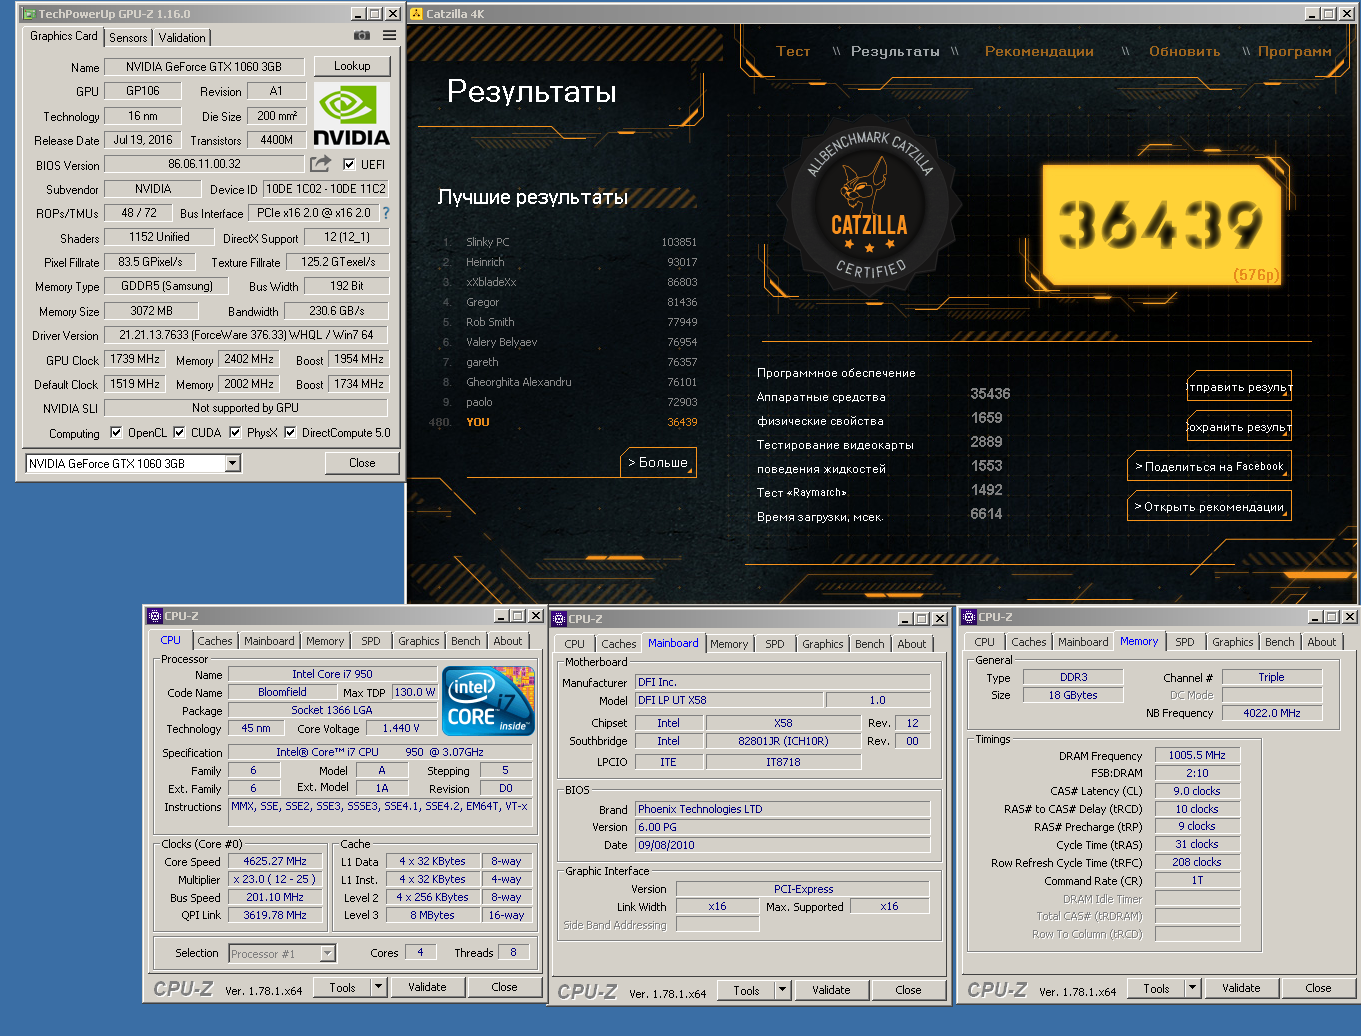Select Slinky PC leaderboard row
This screenshot has width=1361, height=1036.
pos(570,242)
